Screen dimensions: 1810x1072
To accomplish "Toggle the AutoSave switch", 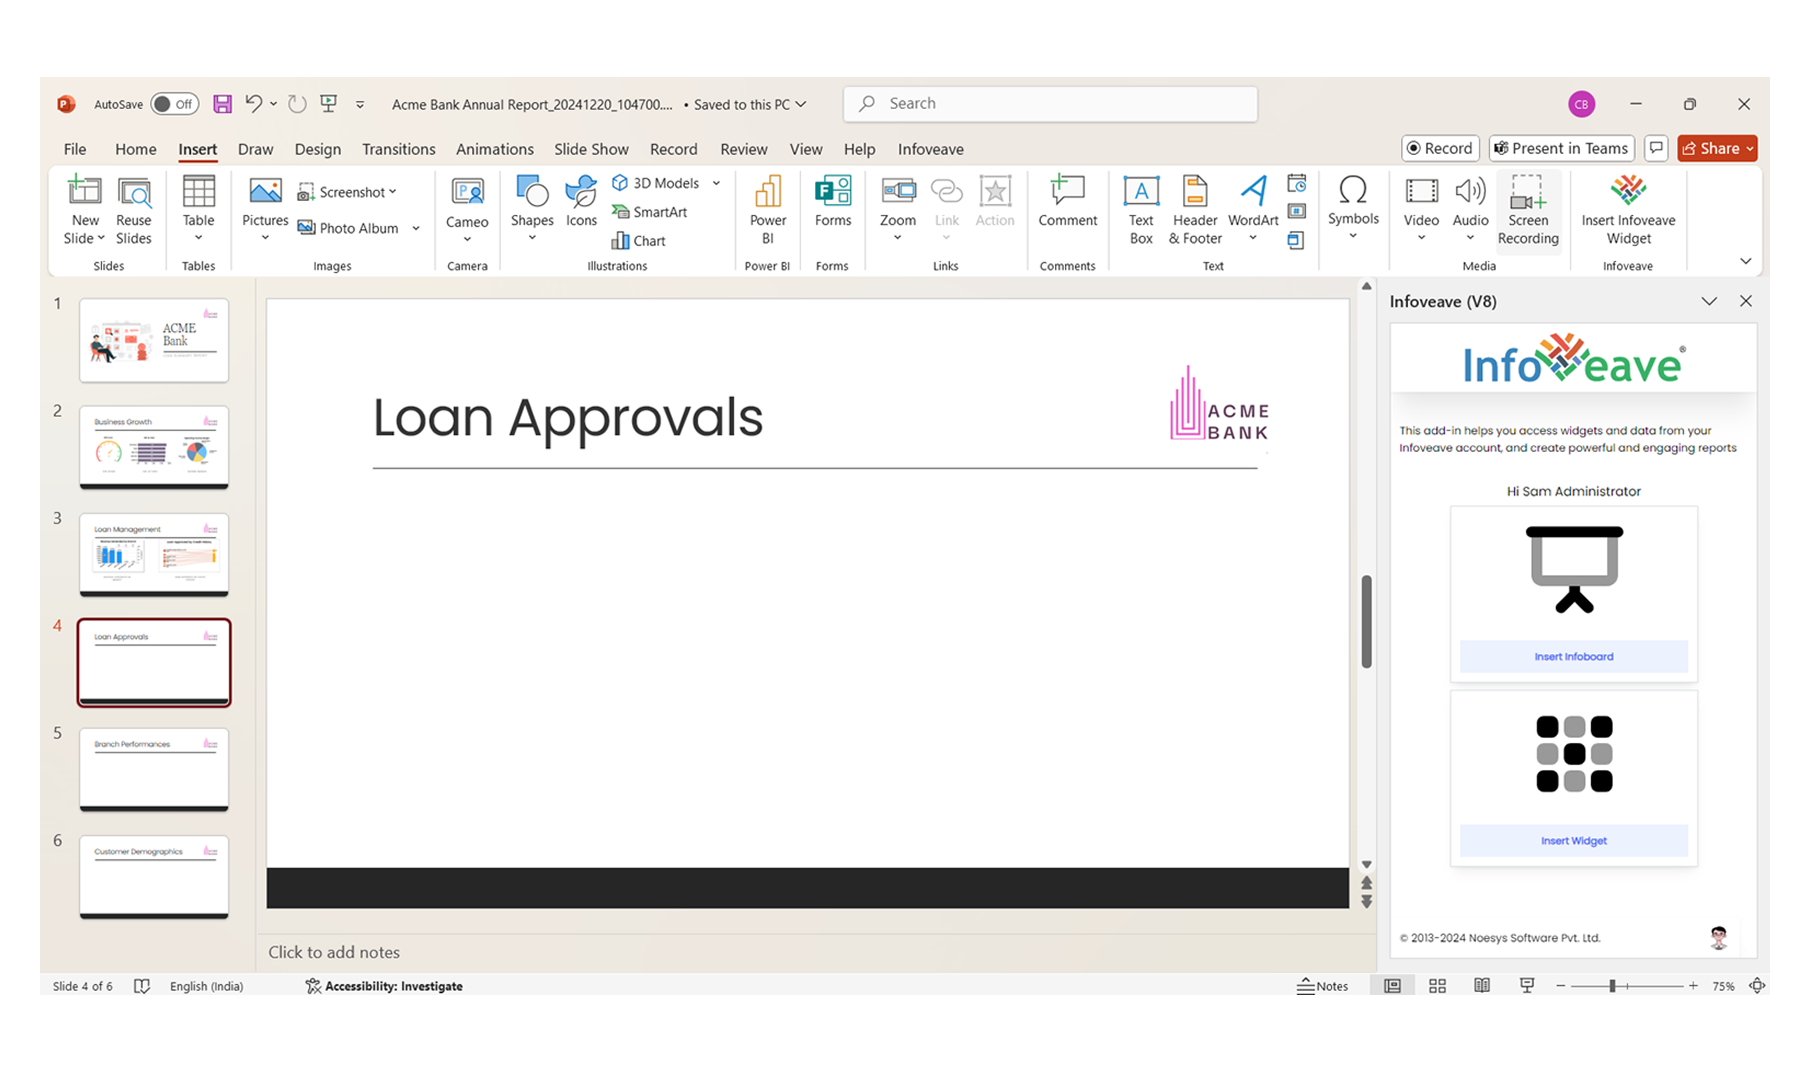I will 175,104.
